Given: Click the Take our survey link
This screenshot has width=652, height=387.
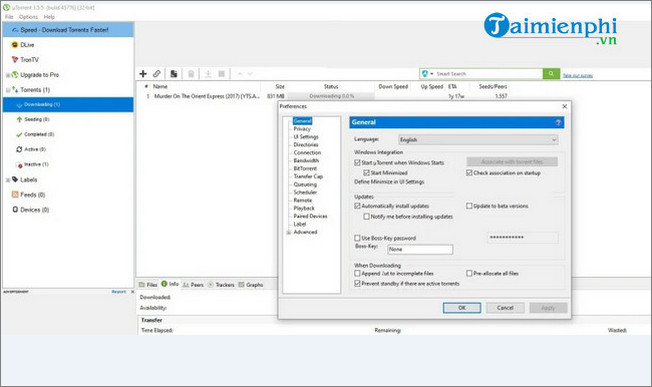Looking at the screenshot, I should click(578, 76).
